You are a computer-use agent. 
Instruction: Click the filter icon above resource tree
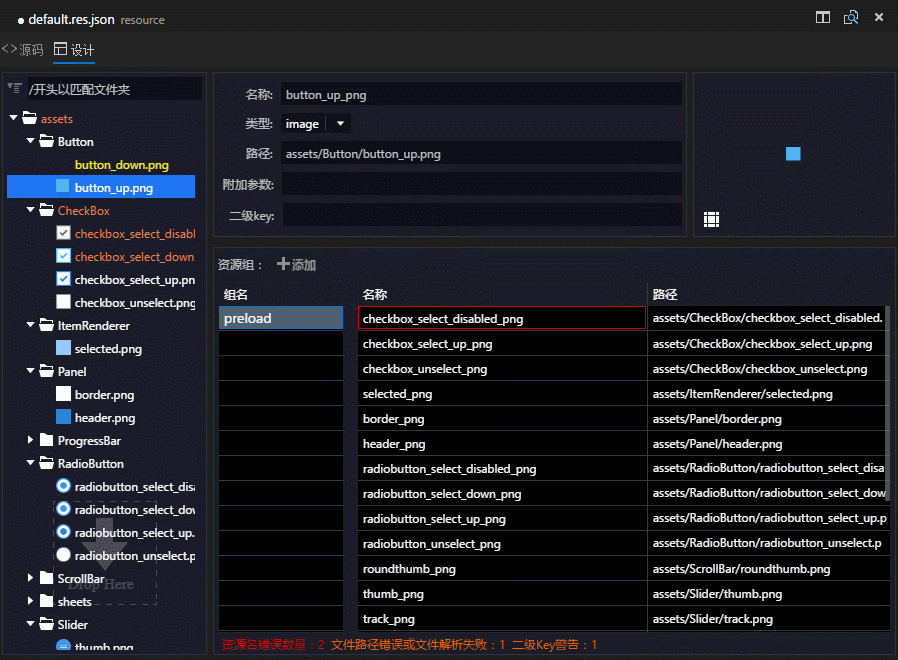tap(12, 88)
